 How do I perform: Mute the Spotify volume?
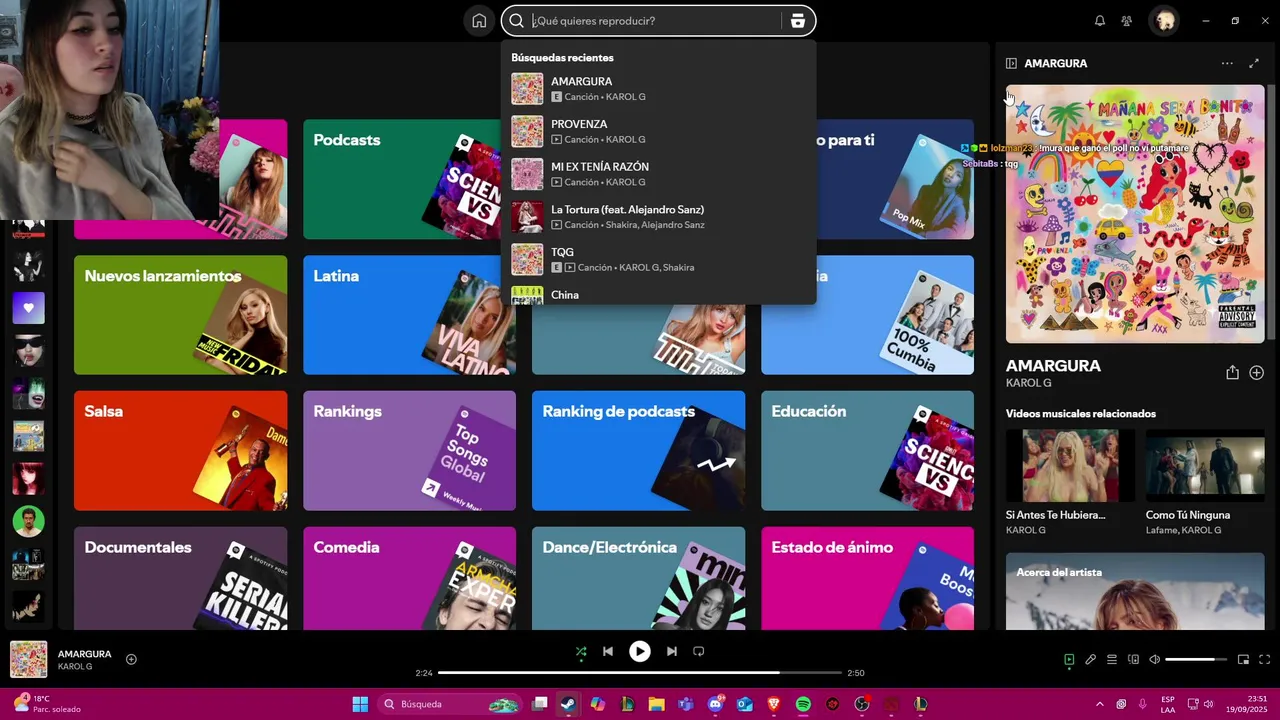1155,659
